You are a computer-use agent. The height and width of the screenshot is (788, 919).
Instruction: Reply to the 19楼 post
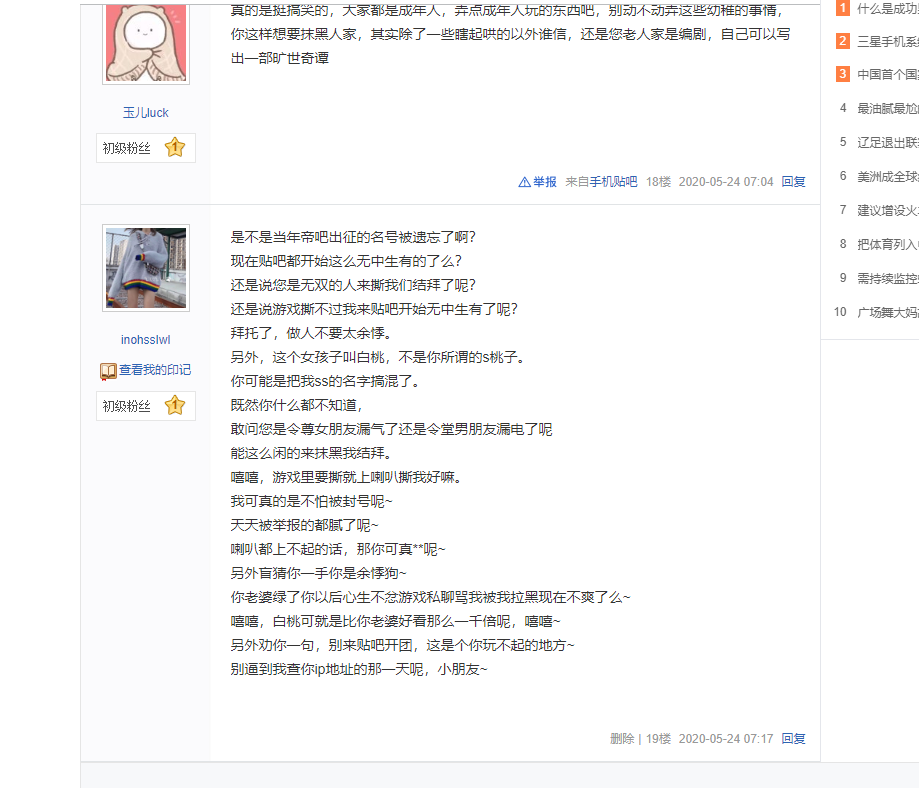coord(794,739)
